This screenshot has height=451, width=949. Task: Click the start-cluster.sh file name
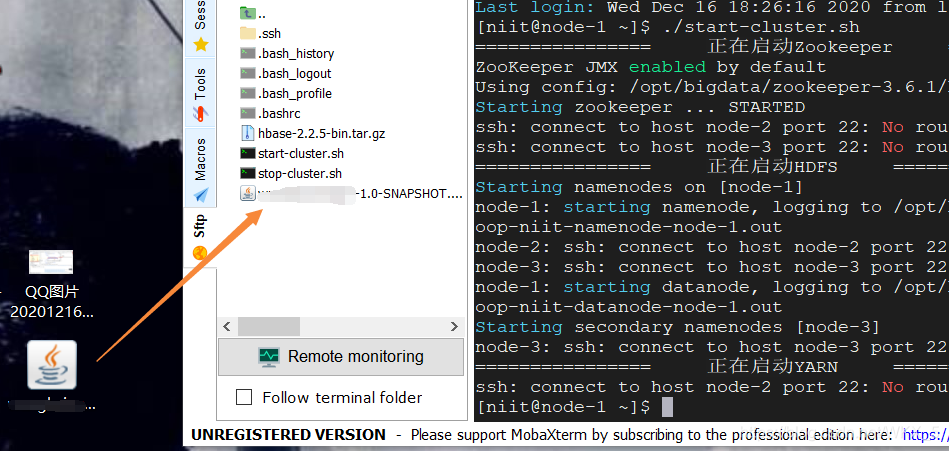[301, 153]
